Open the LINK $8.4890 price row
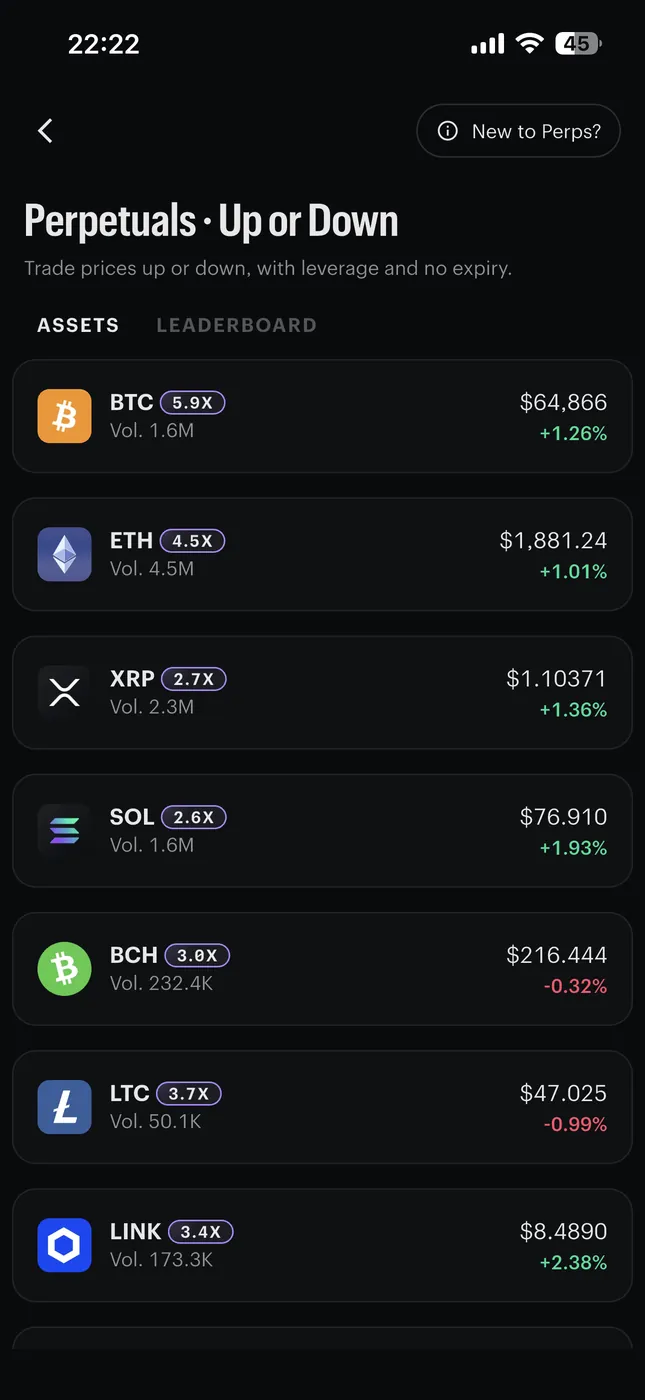Viewport: 645px width, 1400px height. coord(322,1245)
